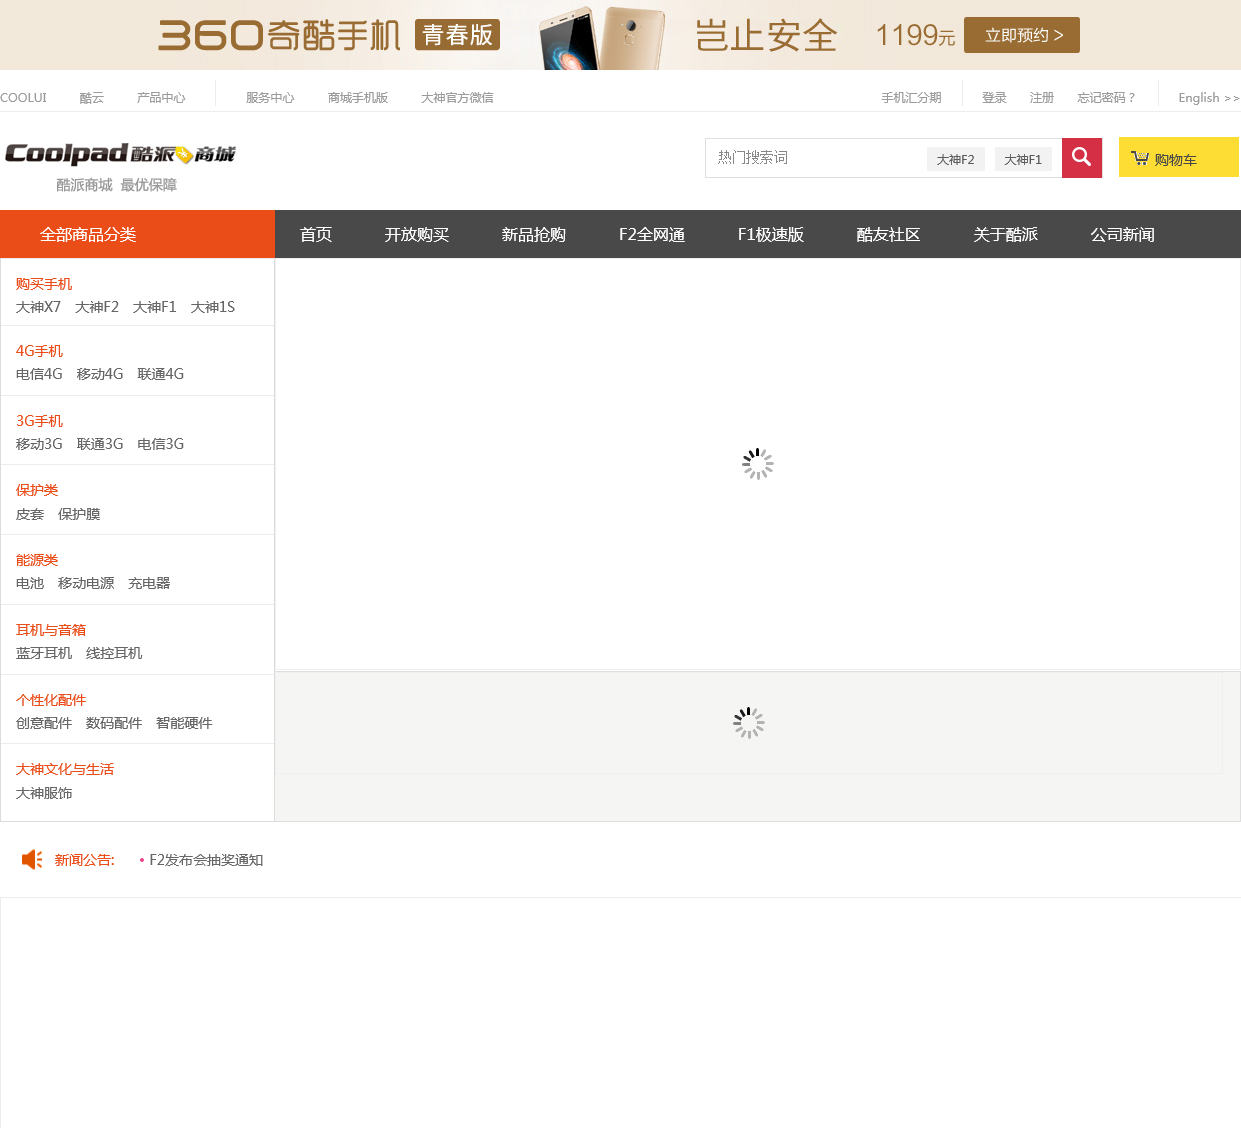
Task: Click the 忘记密码？ link
Action: click(x=1106, y=97)
